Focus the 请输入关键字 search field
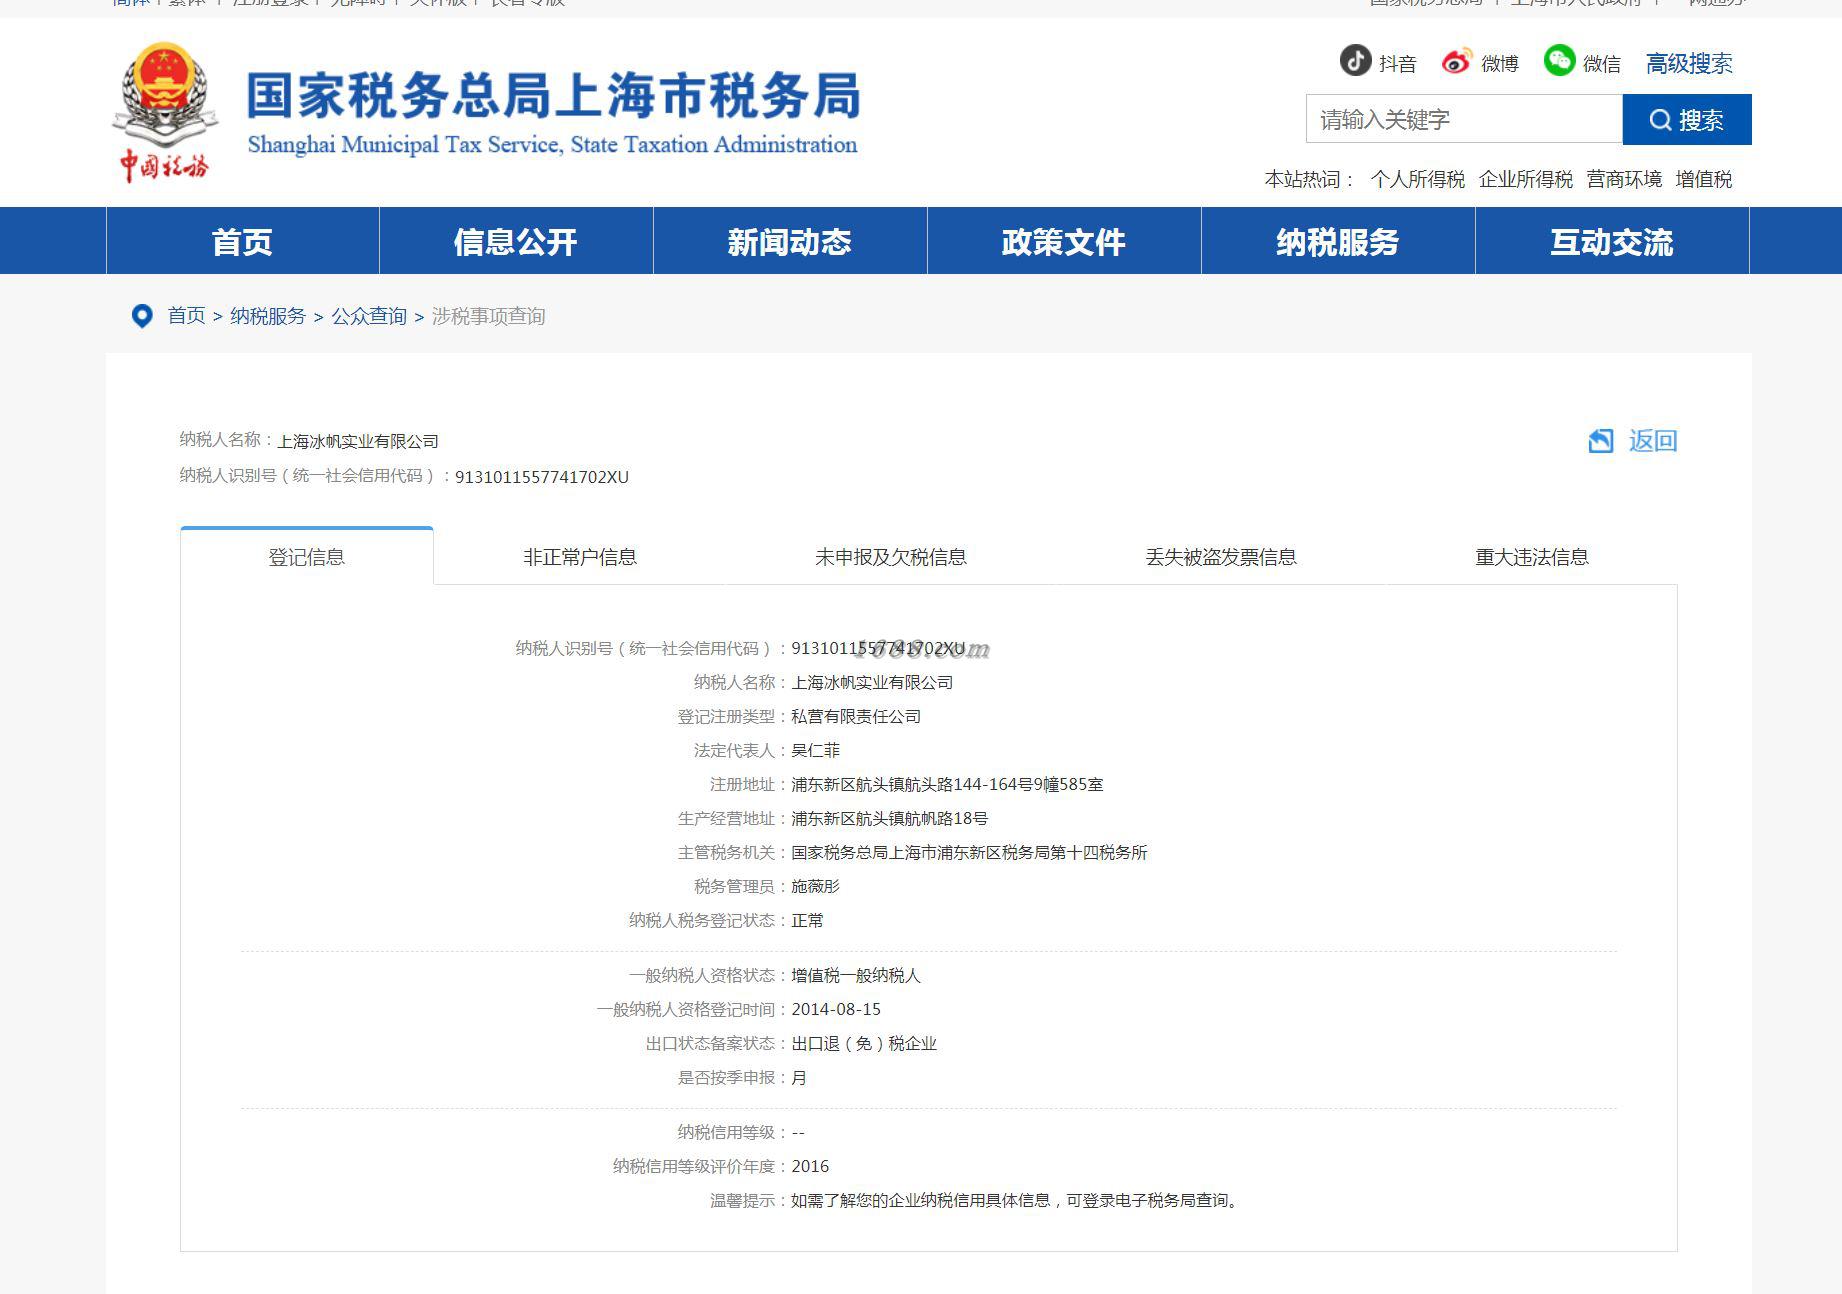The width and height of the screenshot is (1842, 1294). click(x=1463, y=119)
